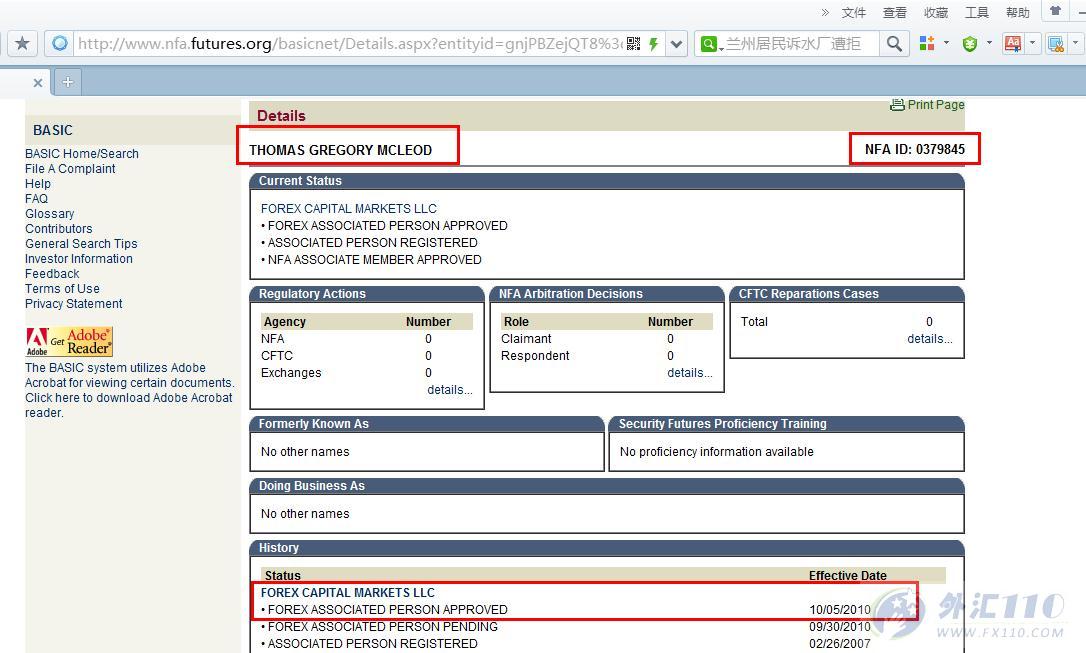Open FOREX CAPITAL MARKETS LLC in Current Status
This screenshot has width=1086, height=653.
(348, 208)
